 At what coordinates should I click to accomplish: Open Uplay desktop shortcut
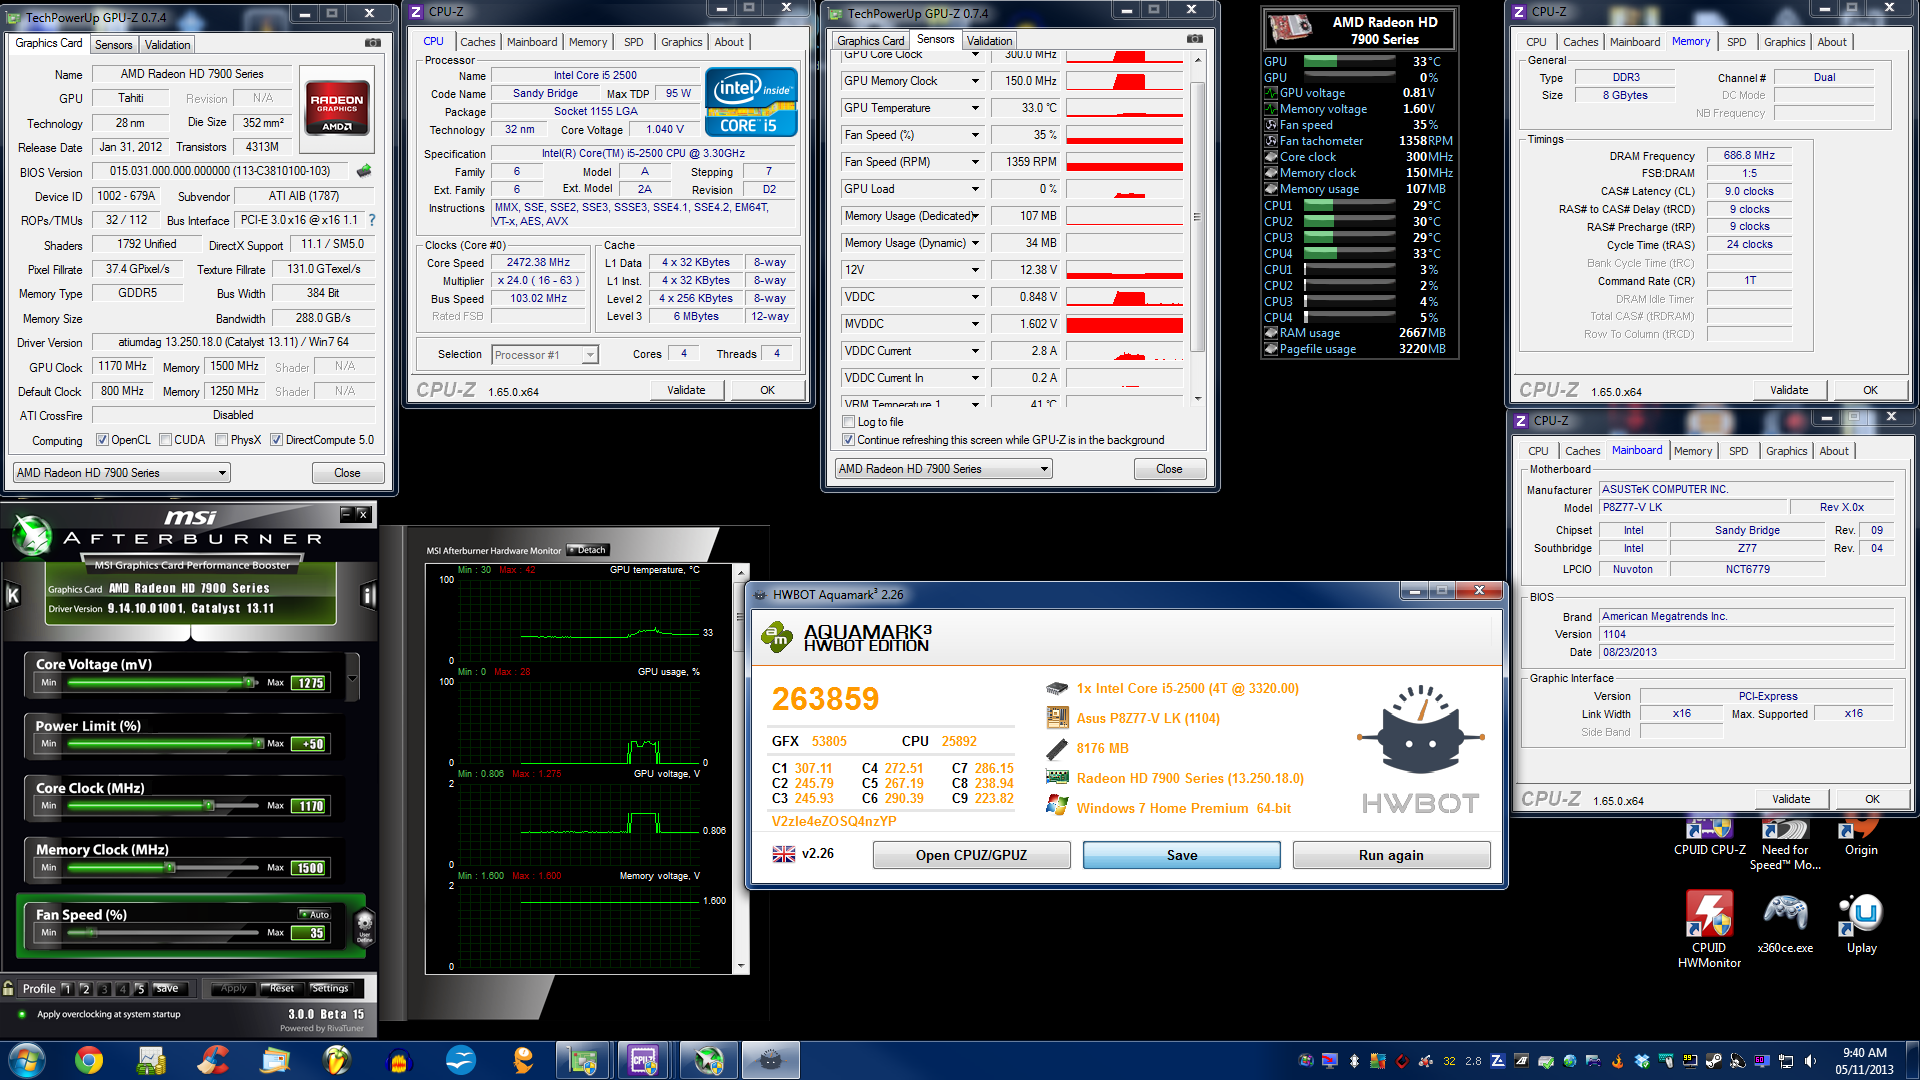(1861, 922)
